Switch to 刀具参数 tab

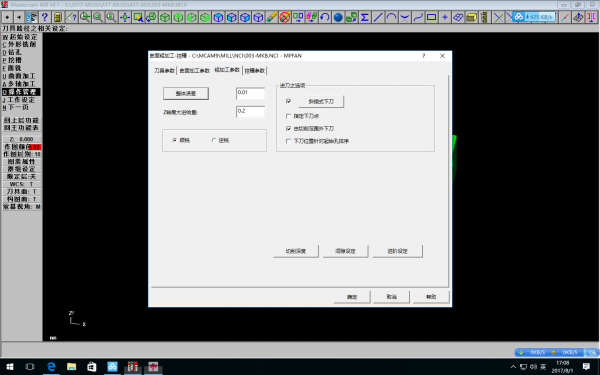(x=165, y=71)
